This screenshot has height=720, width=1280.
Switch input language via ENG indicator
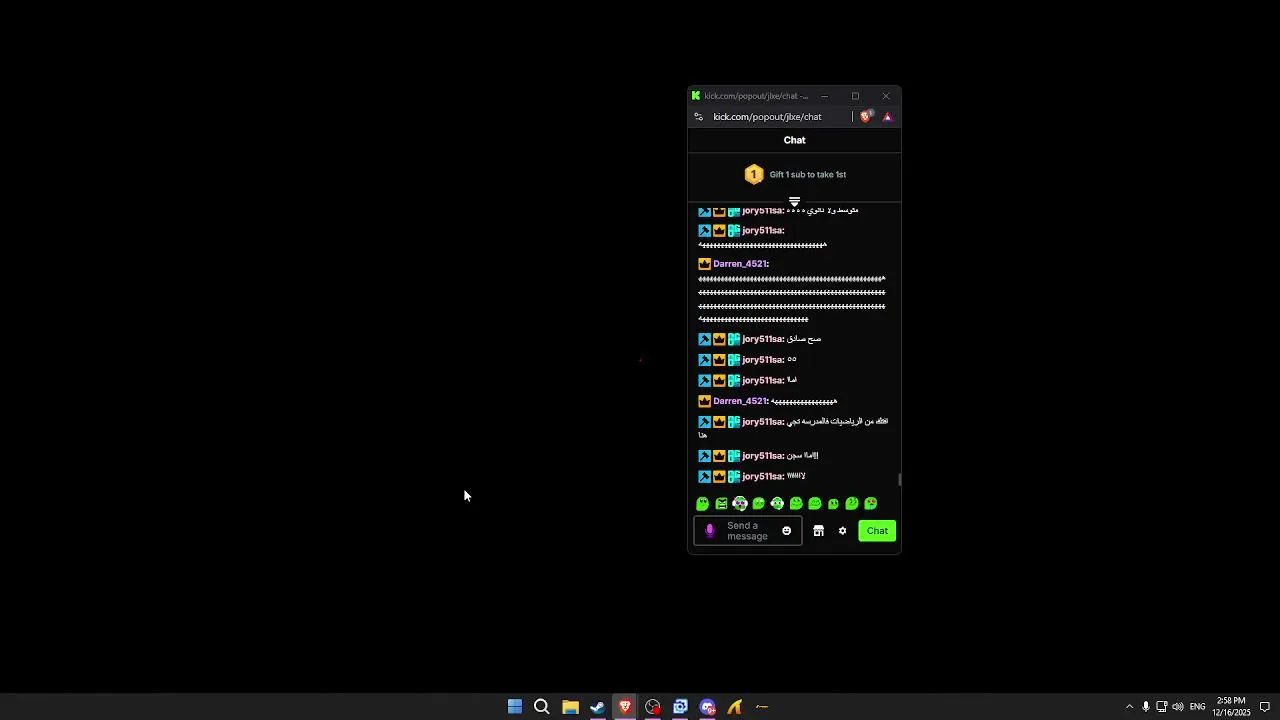(x=1197, y=707)
